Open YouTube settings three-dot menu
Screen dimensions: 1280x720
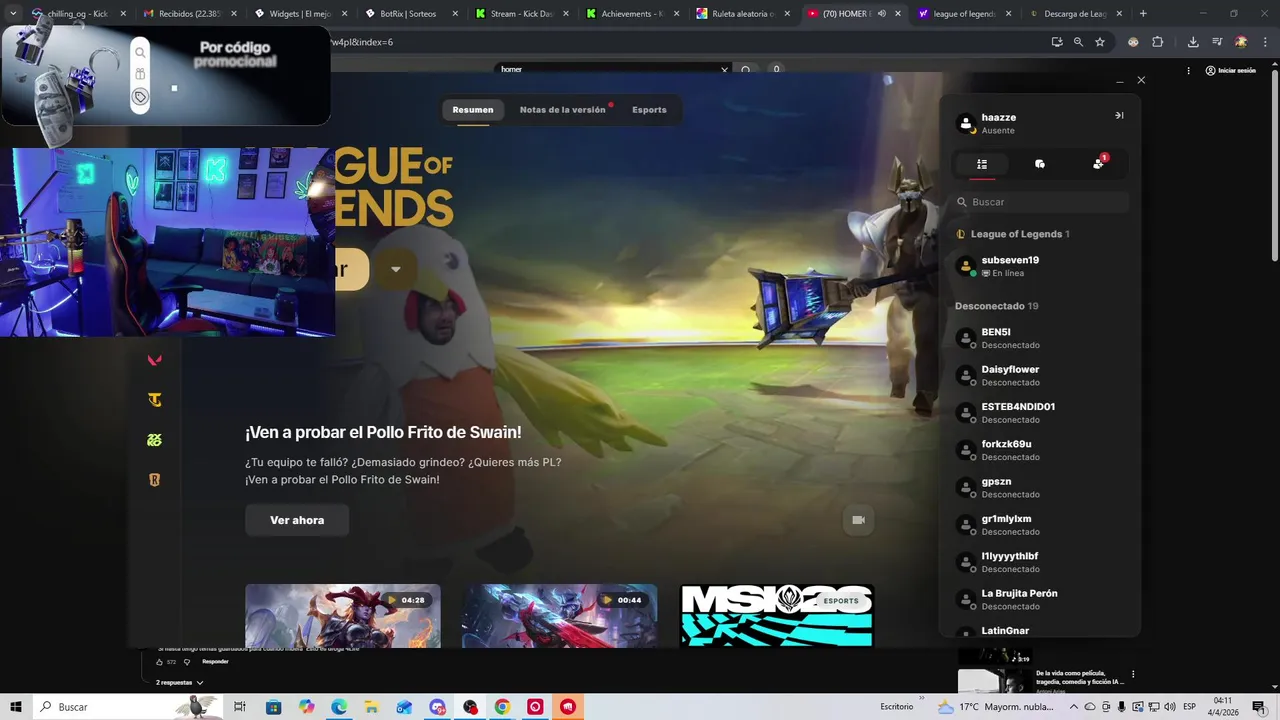pyautogui.click(x=1188, y=70)
